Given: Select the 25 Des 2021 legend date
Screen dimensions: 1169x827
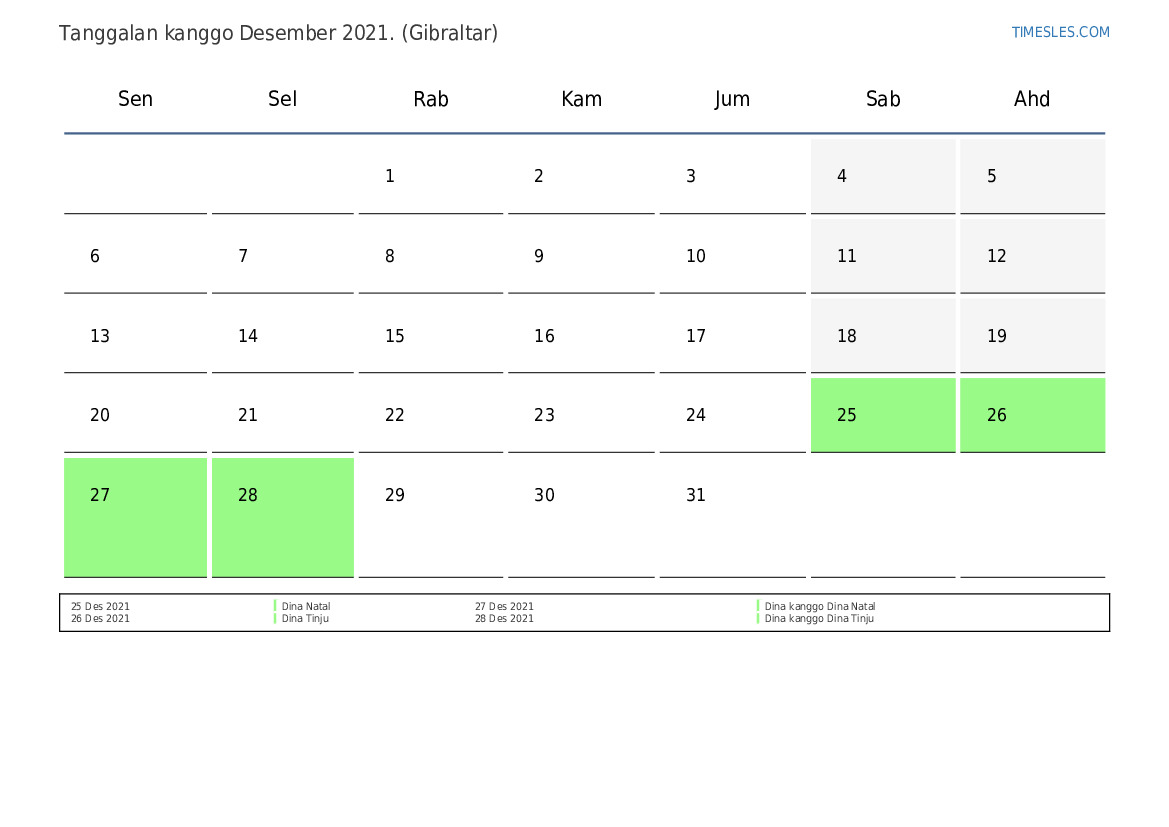Looking at the screenshot, I should (x=100, y=606).
